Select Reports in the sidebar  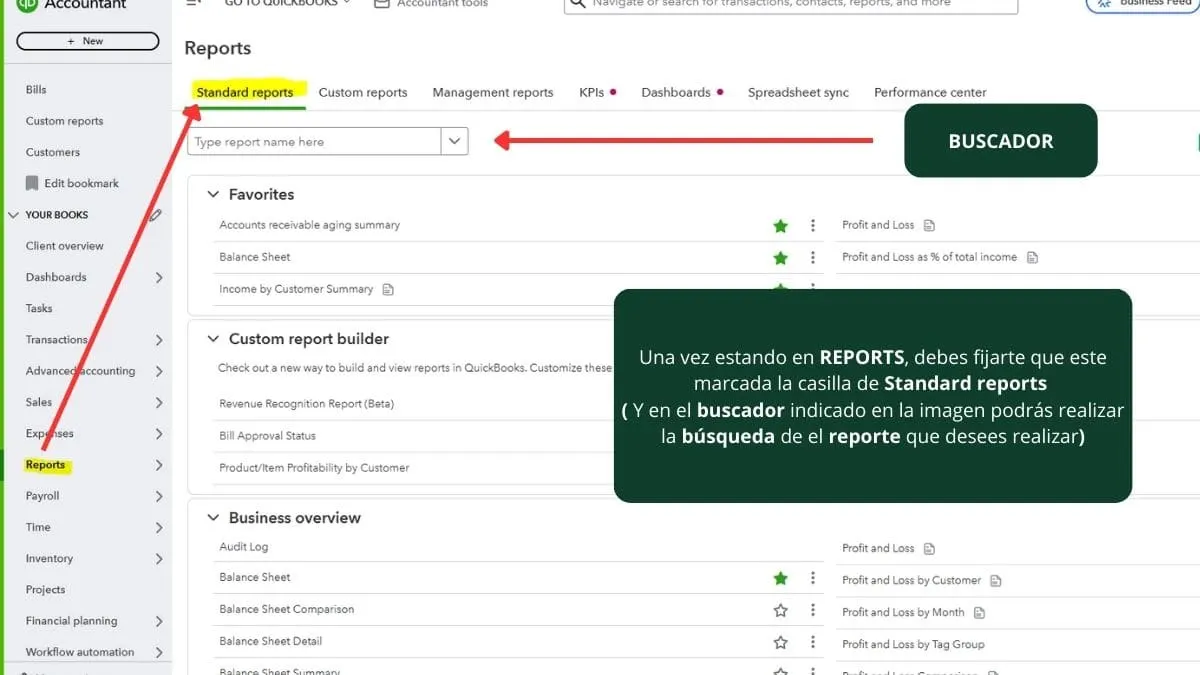tap(45, 465)
